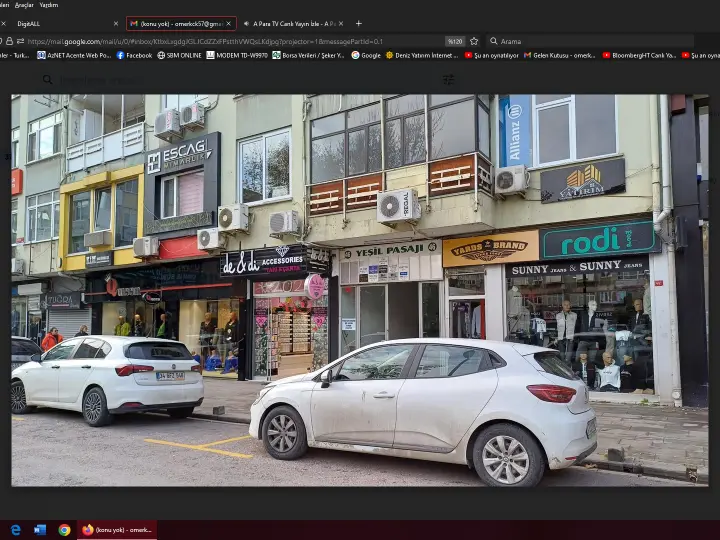Open BloombergHT Canlı Yayın bookmark
Viewport: 720px width, 540px height.
[x=639, y=55]
